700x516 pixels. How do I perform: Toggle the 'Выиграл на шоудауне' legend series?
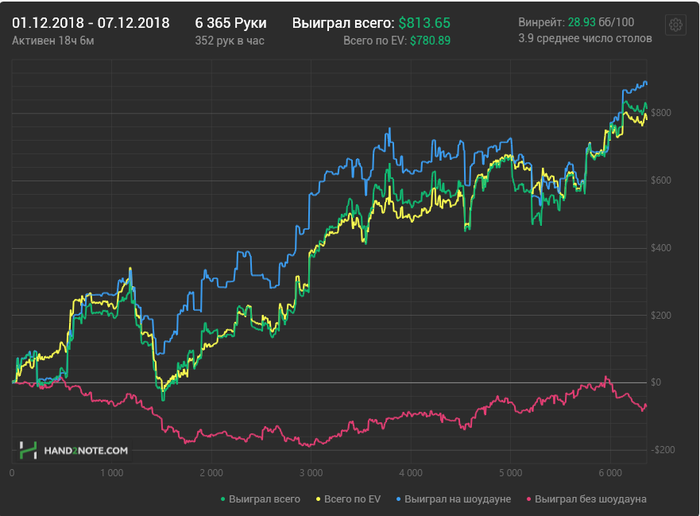pos(454,499)
